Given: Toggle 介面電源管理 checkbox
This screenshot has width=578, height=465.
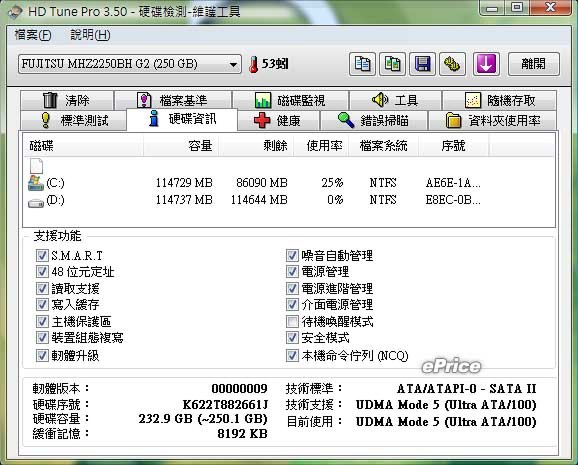Looking at the screenshot, I should coord(292,305).
